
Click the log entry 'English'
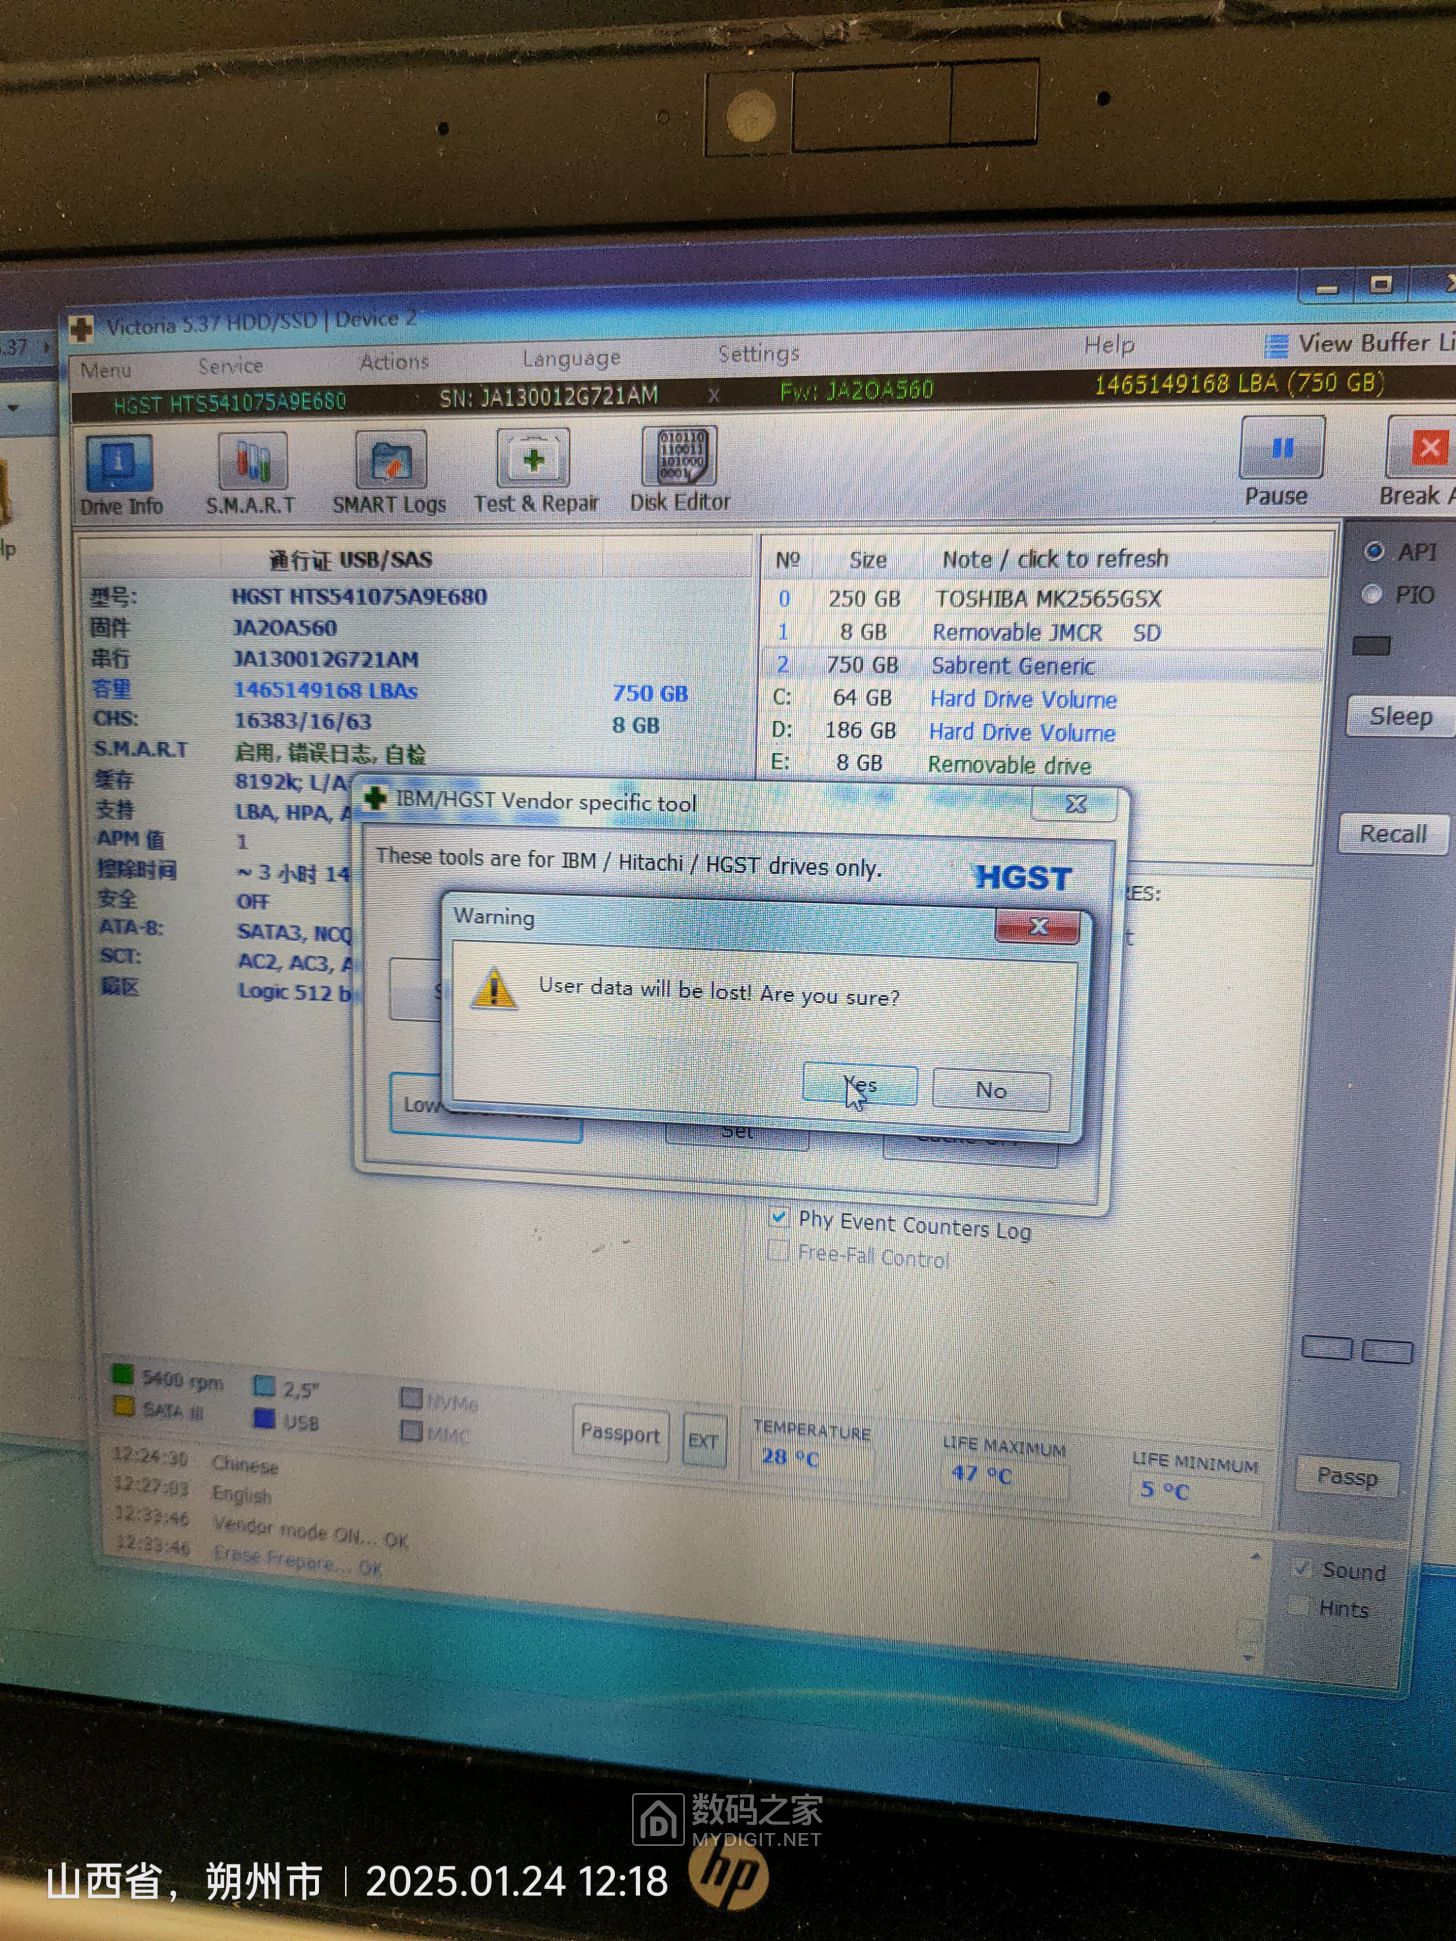click(x=241, y=1494)
